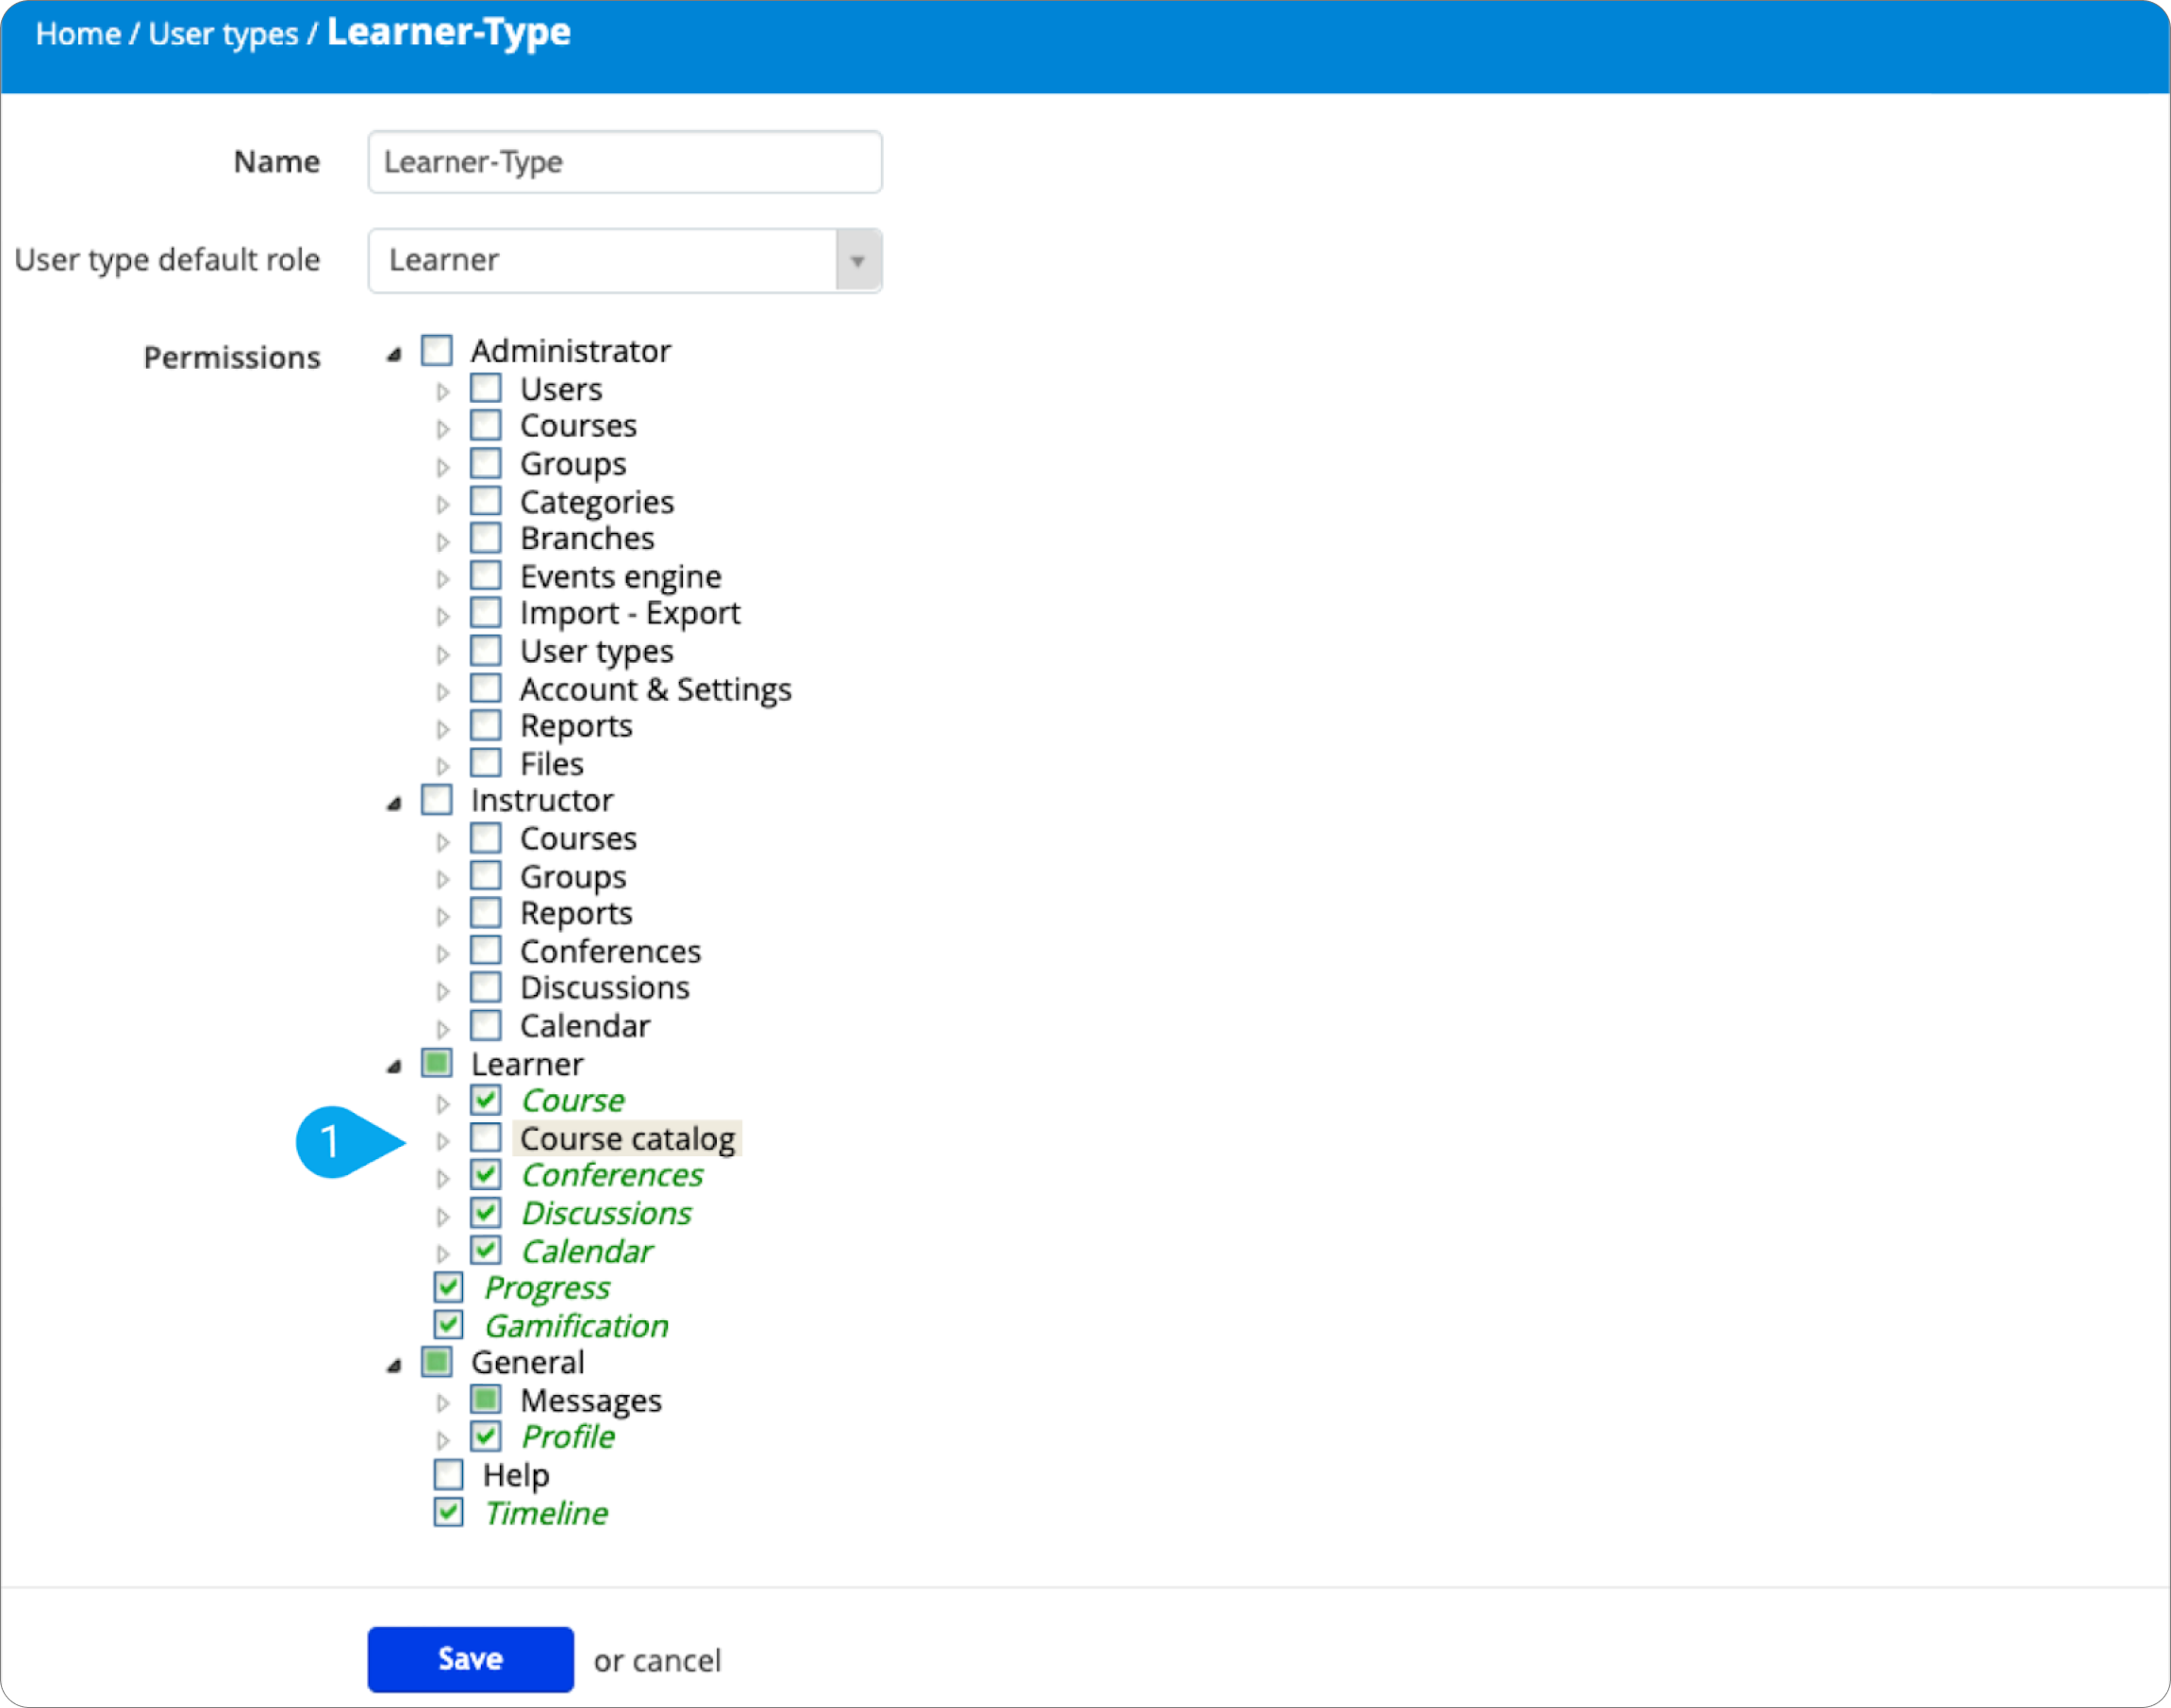Expand the Users node under Administrator
2171x1708 pixels.
coord(443,392)
